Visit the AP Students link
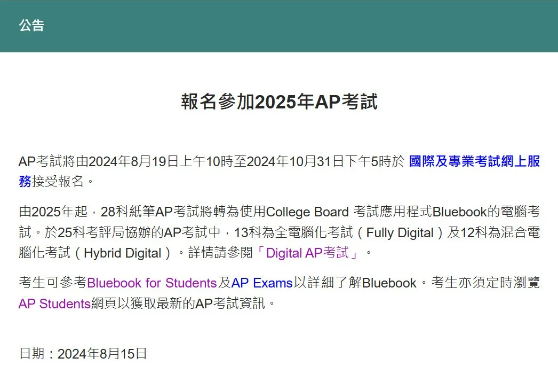The image size is (558, 366). coord(54,304)
